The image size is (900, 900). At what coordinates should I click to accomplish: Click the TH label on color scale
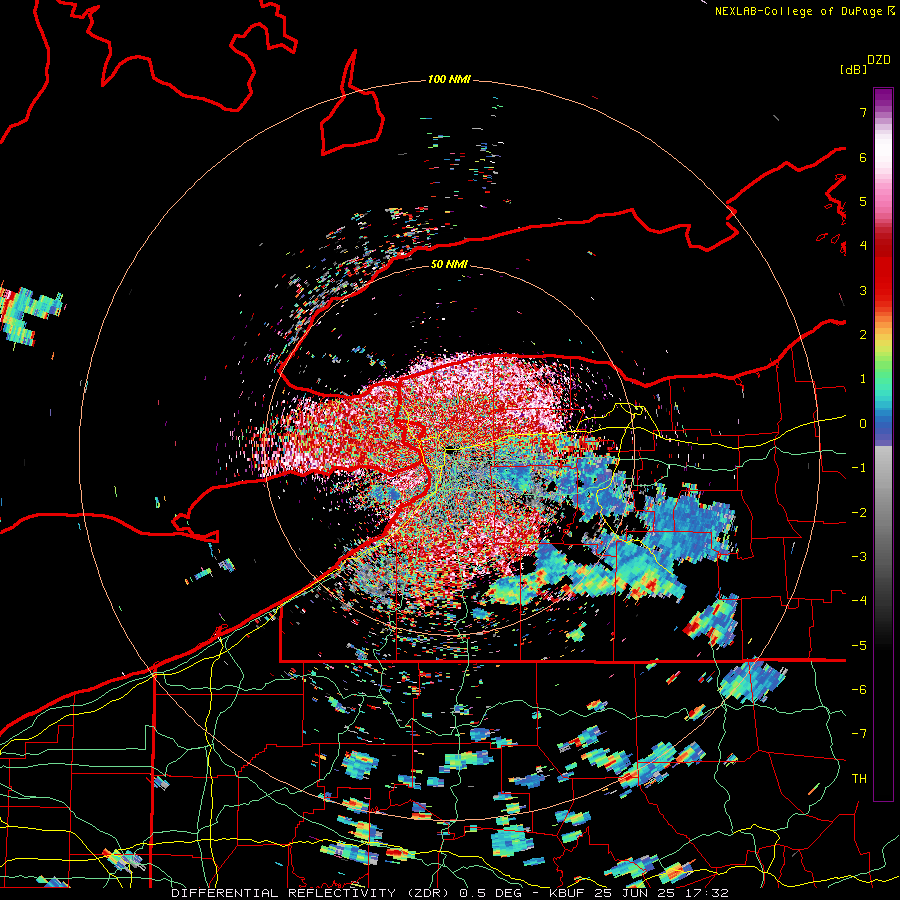coord(859,778)
